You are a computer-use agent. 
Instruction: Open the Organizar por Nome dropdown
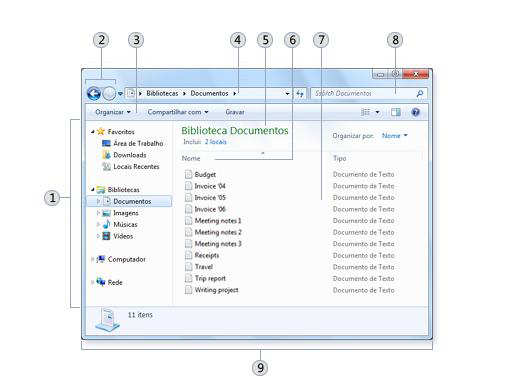pos(394,135)
